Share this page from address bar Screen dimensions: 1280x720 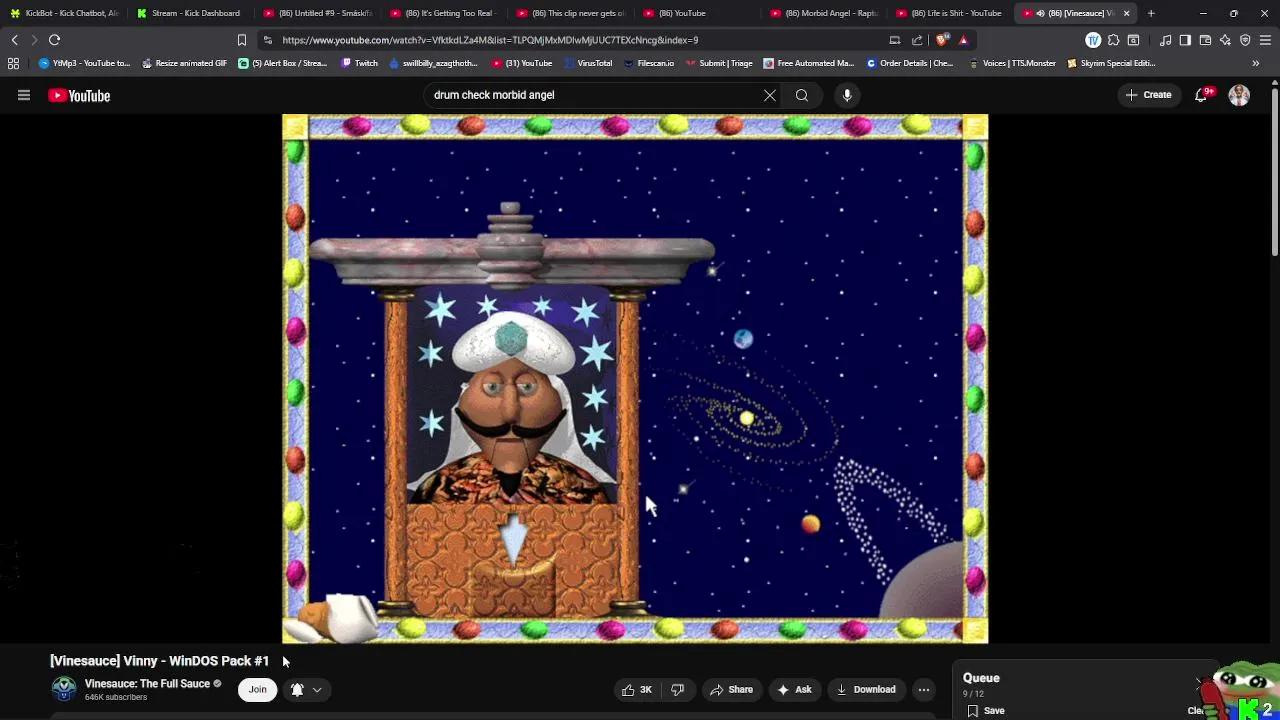click(917, 40)
